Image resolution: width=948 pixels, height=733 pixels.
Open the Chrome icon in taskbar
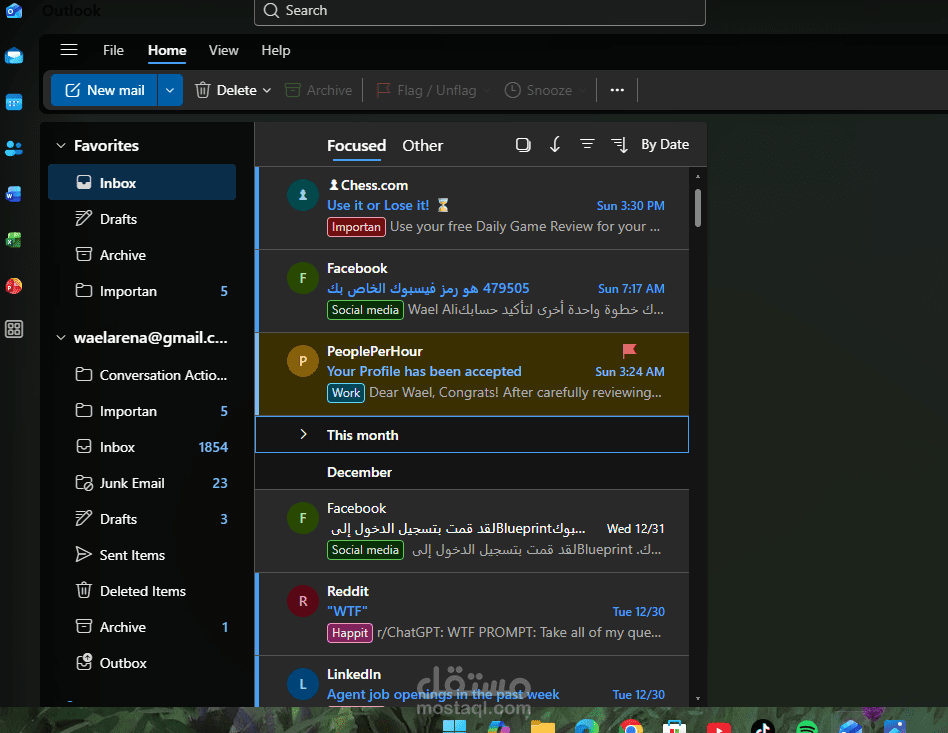[631, 727]
